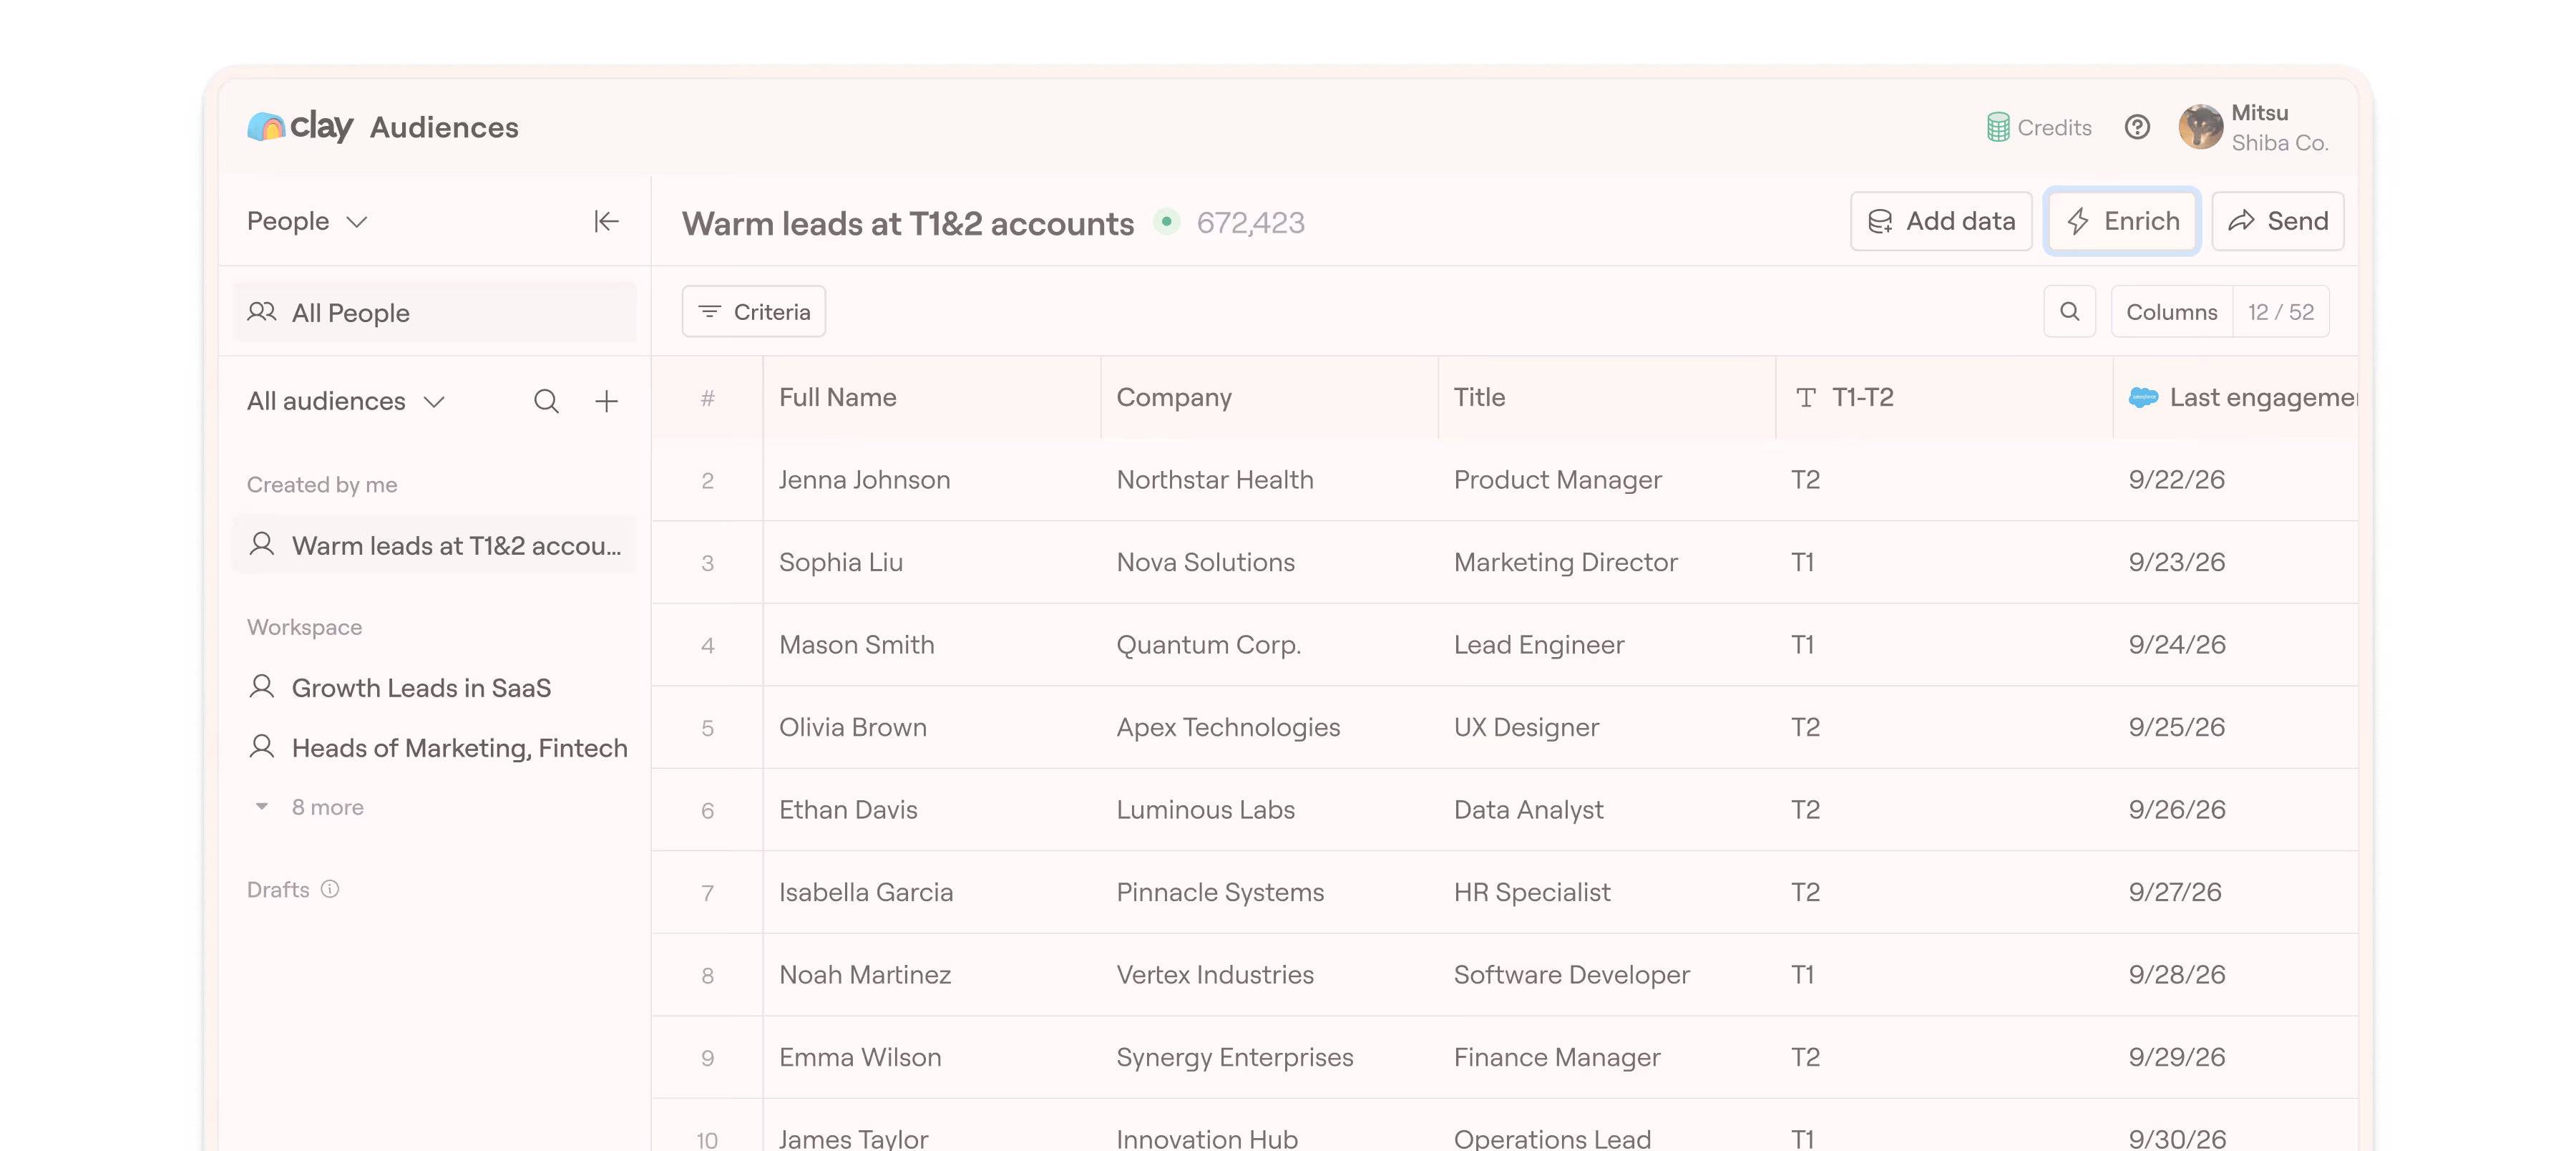The width and height of the screenshot is (2576, 1151).
Task: Open Warm leads at T1&2 accounts audience in the sidebar
Action: [434, 545]
